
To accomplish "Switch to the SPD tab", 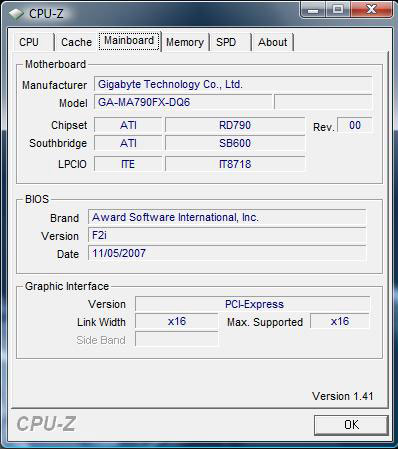I will pyautogui.click(x=230, y=42).
